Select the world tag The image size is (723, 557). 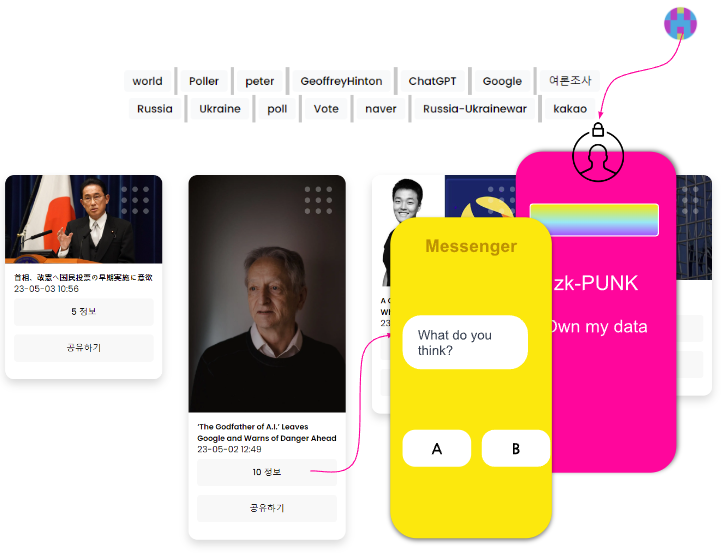click(x=148, y=81)
